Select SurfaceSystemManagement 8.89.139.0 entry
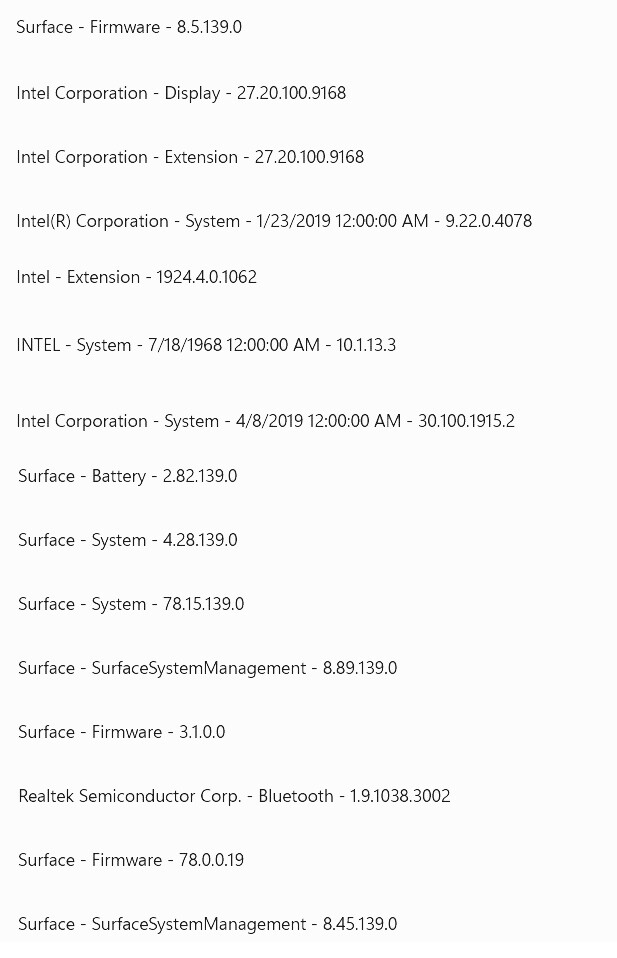This screenshot has width=617, height=958. (x=208, y=668)
